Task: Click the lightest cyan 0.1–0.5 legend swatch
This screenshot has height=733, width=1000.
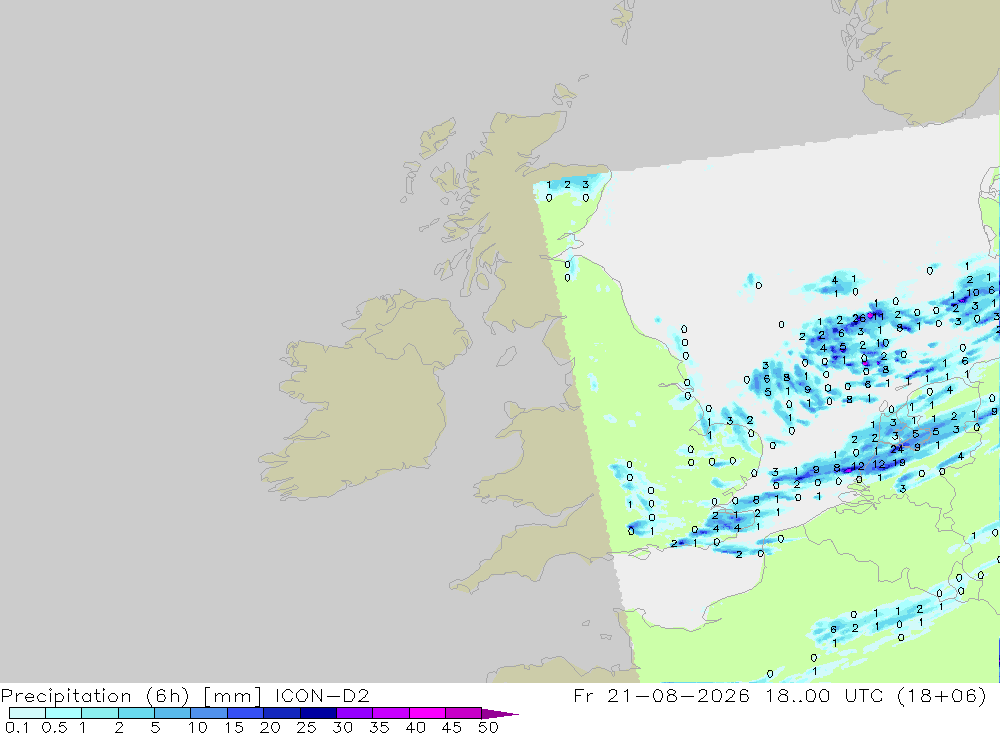Action: pos(27,713)
